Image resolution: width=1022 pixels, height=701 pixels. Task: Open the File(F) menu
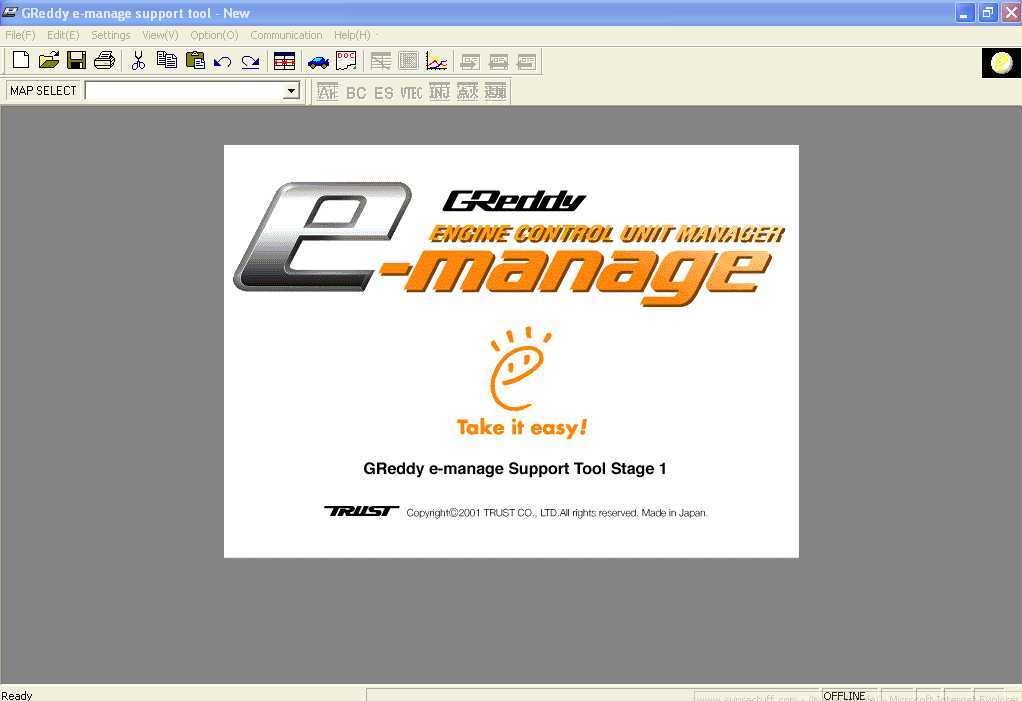coord(20,35)
